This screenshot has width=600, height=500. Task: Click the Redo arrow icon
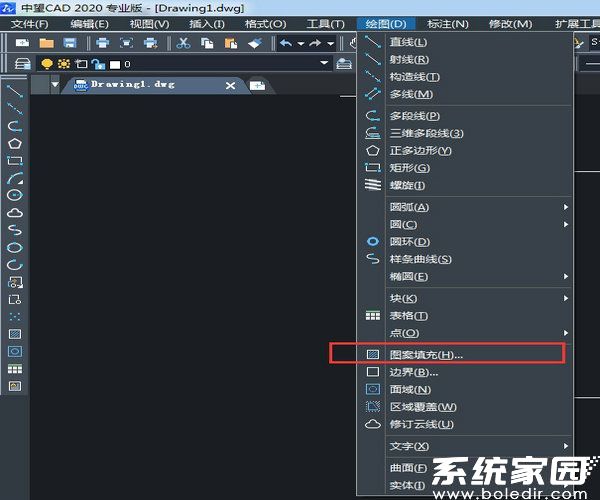(315, 43)
